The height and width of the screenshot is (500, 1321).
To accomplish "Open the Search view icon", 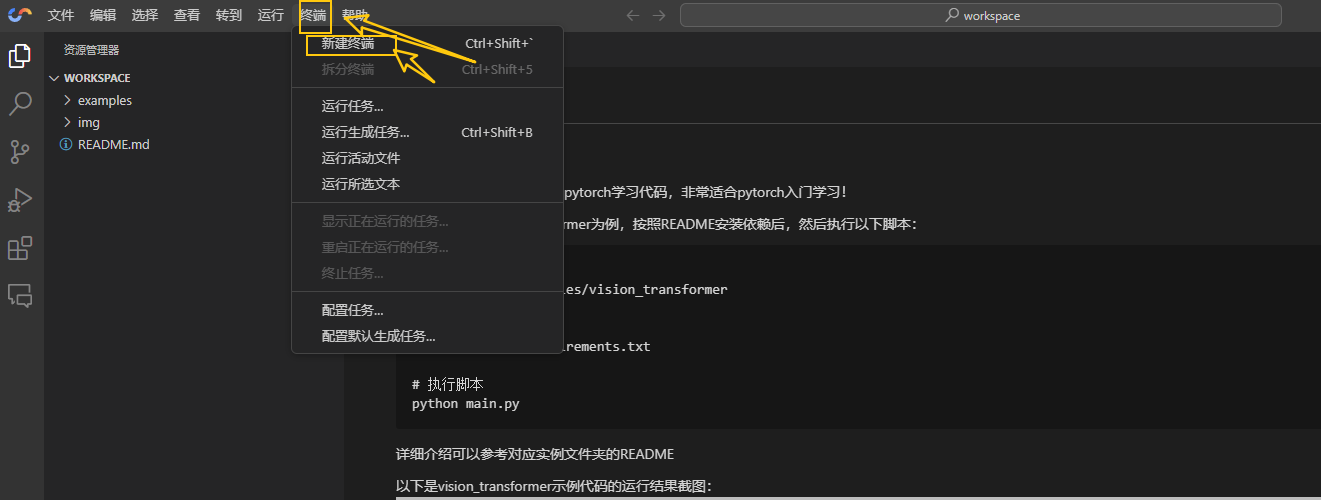I will pyautogui.click(x=20, y=103).
